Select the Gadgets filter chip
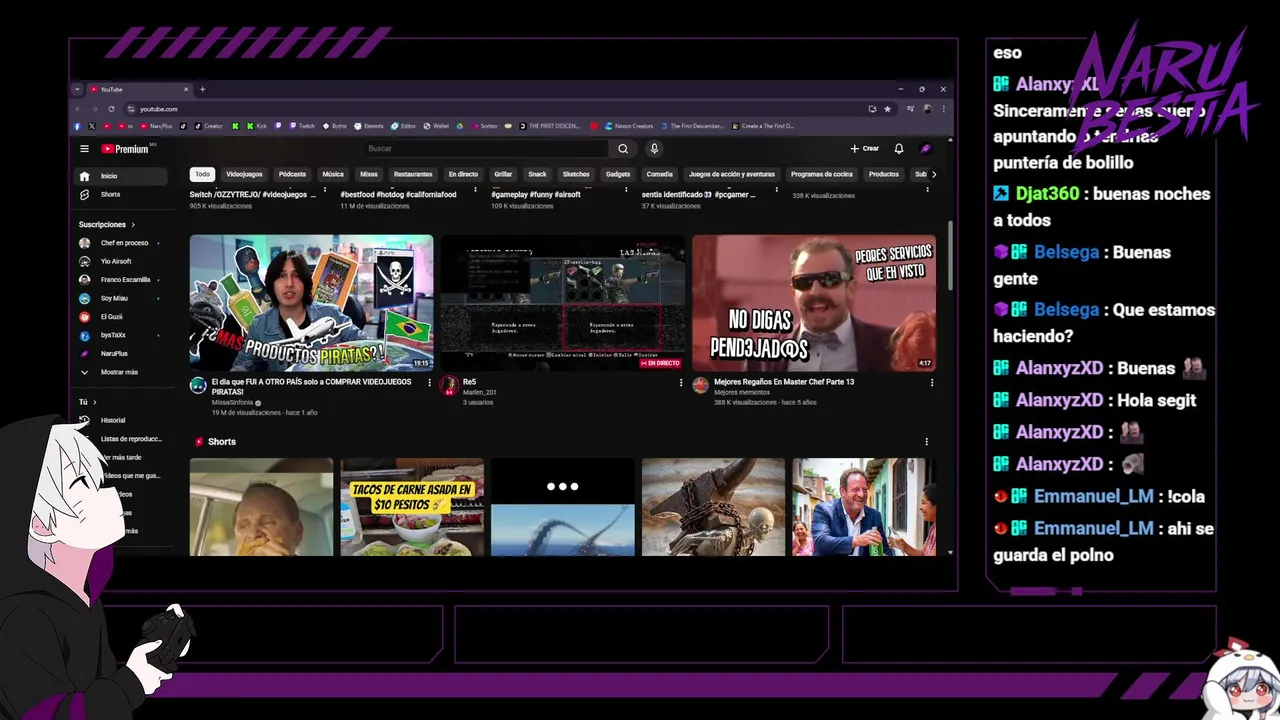The width and height of the screenshot is (1280, 720). [618, 174]
